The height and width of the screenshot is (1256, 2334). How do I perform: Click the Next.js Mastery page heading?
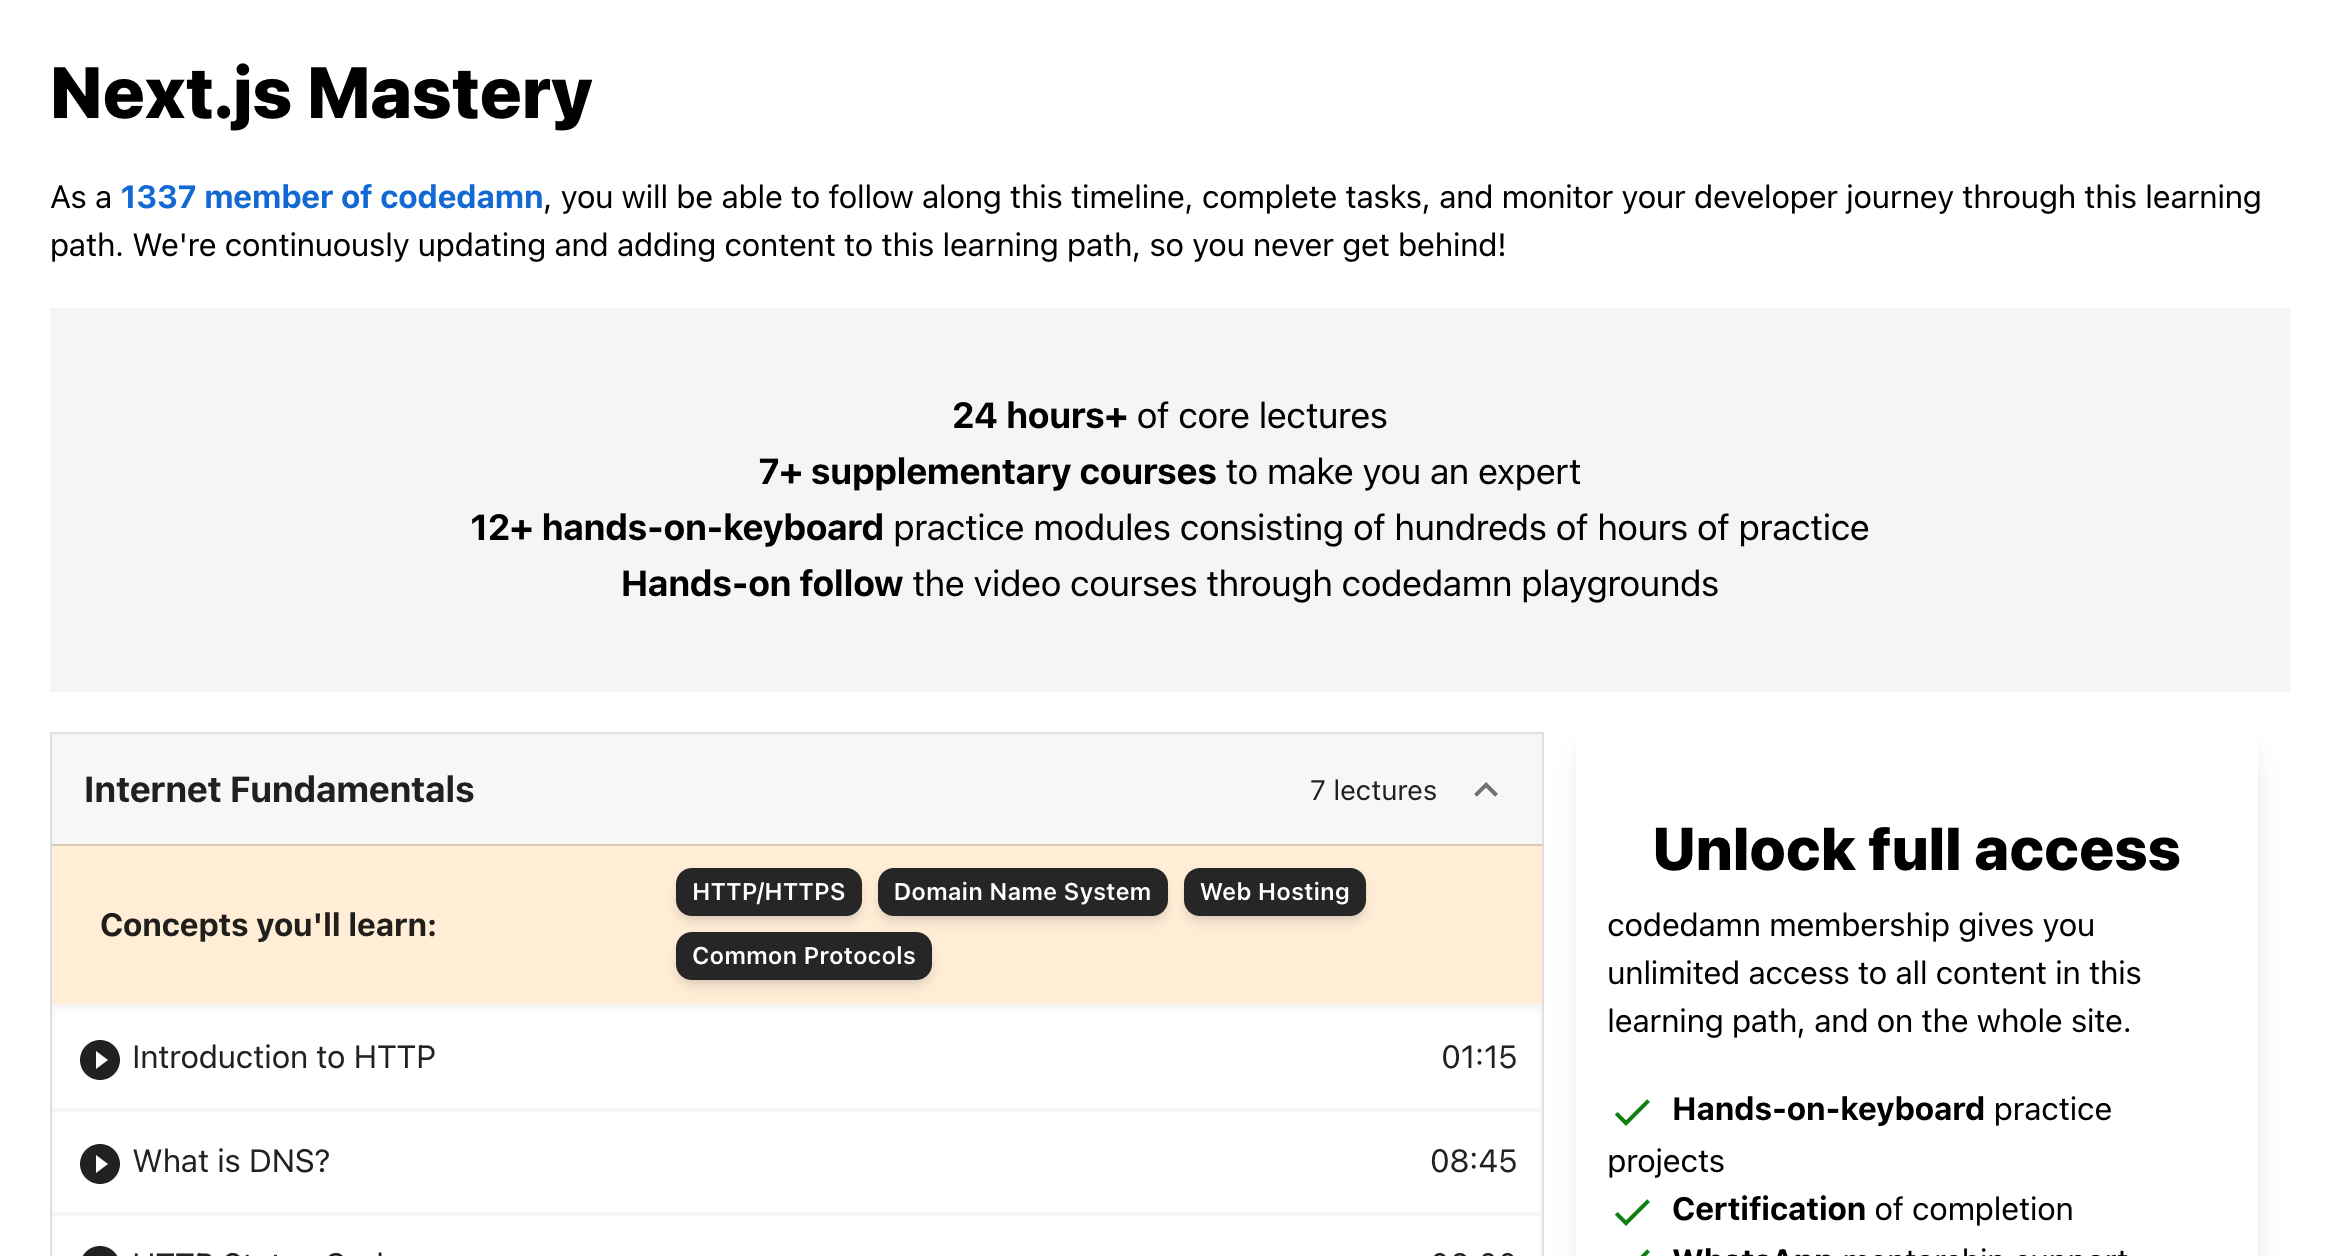[x=321, y=94]
